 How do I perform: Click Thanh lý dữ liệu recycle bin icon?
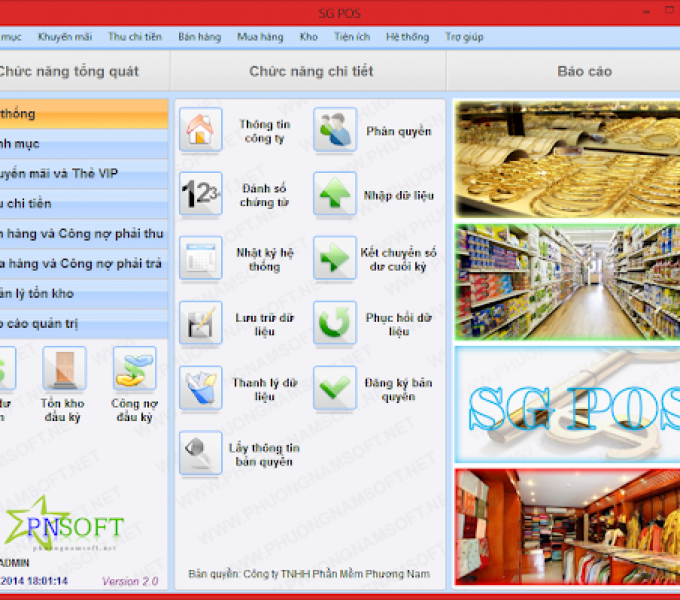pos(200,388)
